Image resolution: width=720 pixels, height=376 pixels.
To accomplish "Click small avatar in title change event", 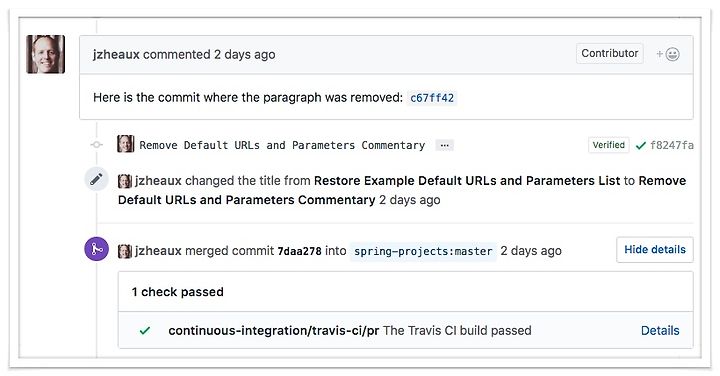I will [125, 181].
